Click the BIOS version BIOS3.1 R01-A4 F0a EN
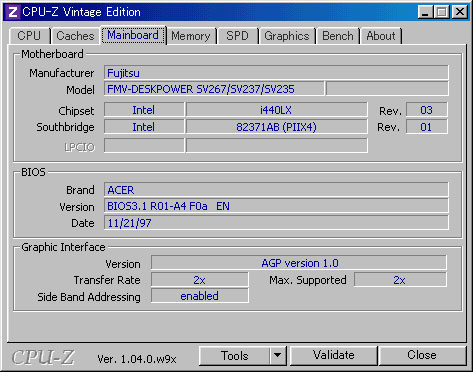 click(x=276, y=206)
